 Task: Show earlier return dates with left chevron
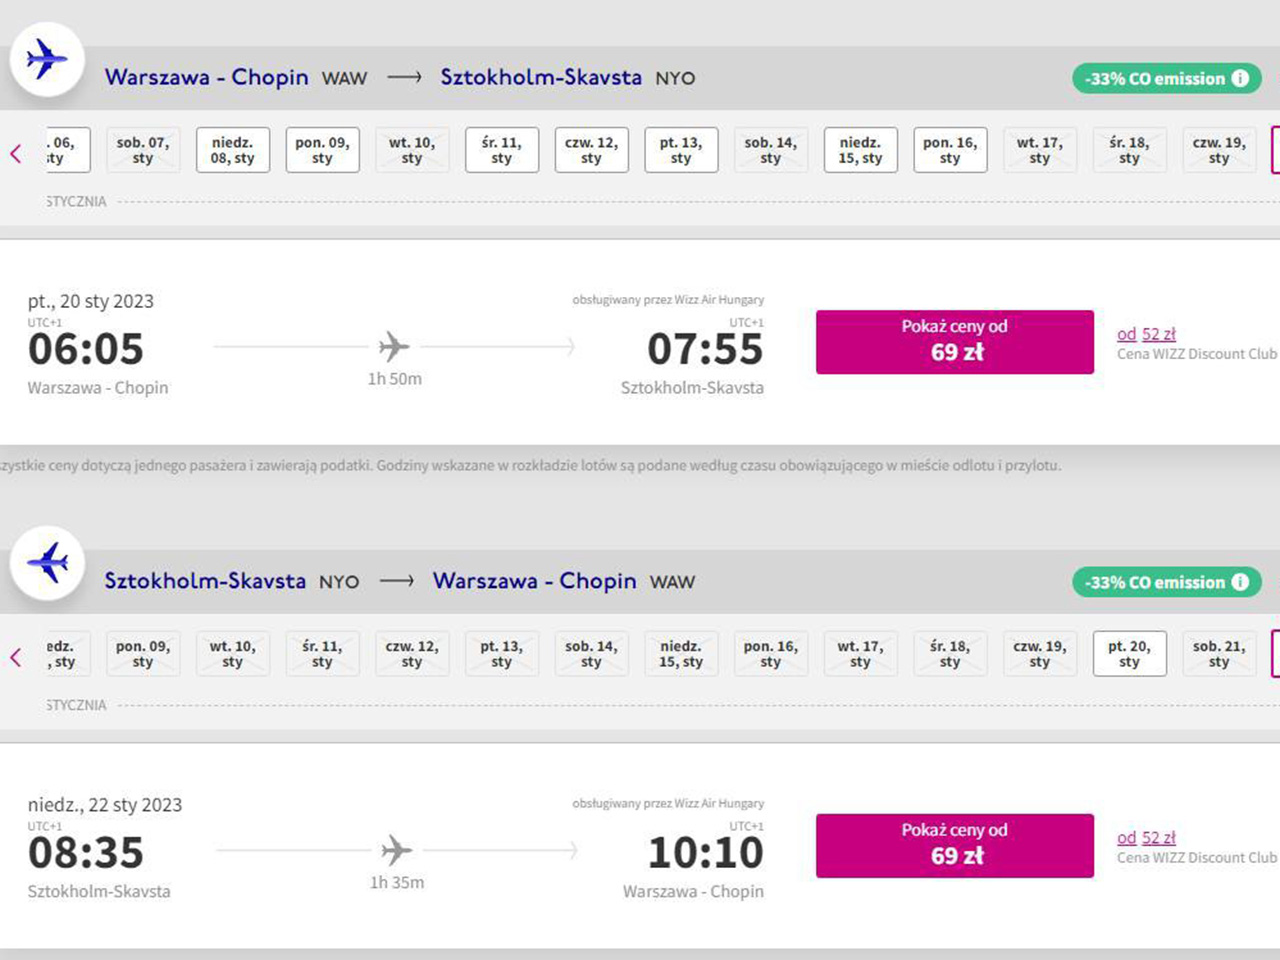point(16,657)
